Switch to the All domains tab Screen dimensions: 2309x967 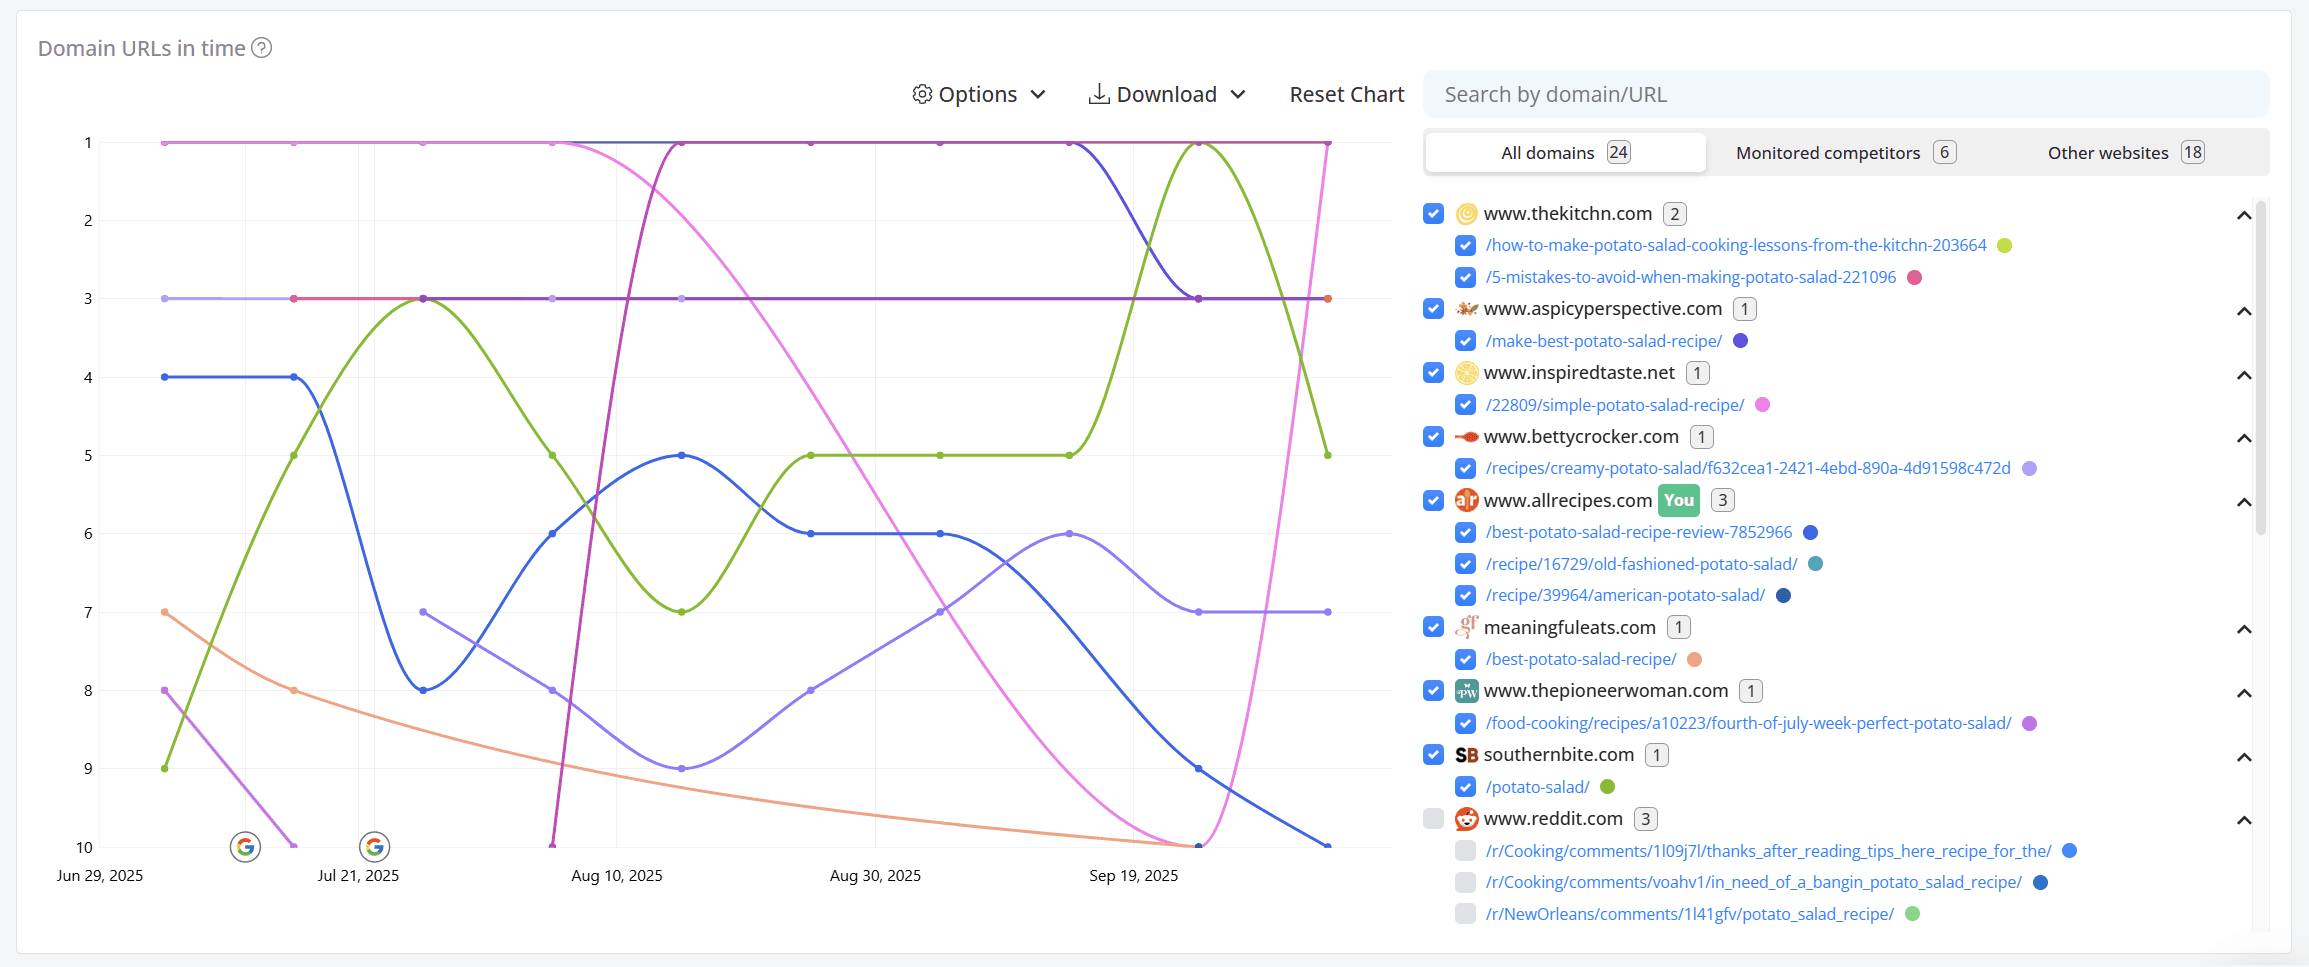(x=1565, y=153)
